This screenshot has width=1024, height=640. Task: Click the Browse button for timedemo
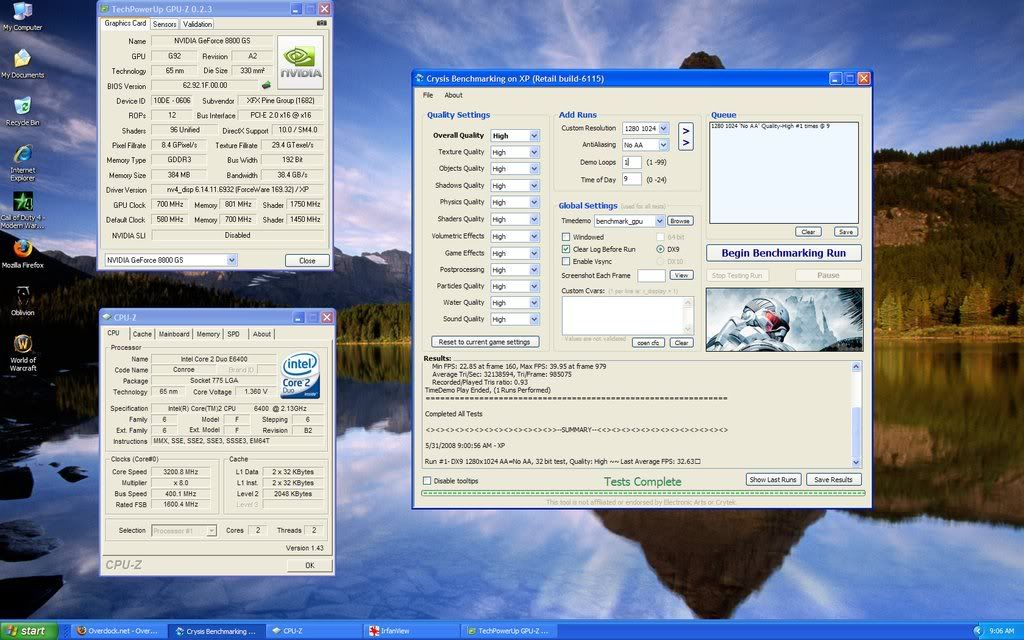(680, 221)
